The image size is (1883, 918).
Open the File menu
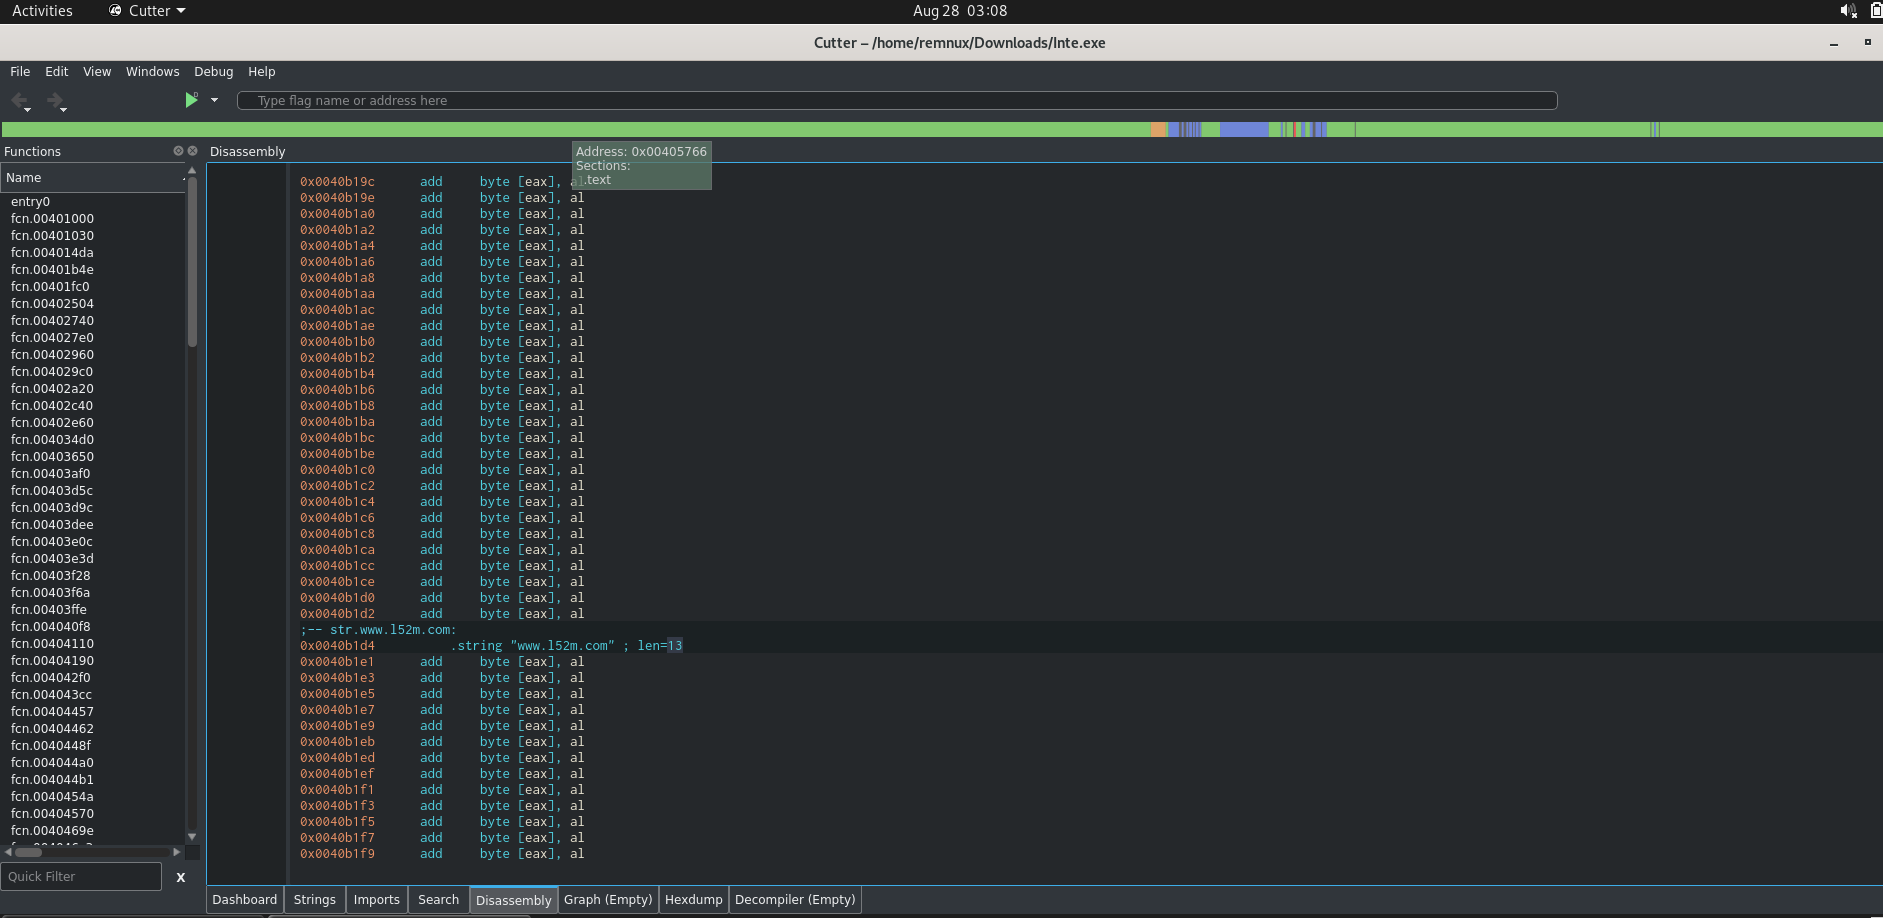(20, 72)
